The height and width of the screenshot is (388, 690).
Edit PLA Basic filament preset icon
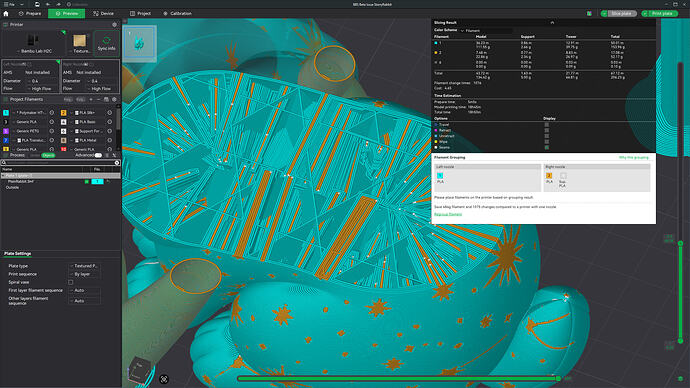point(110,122)
